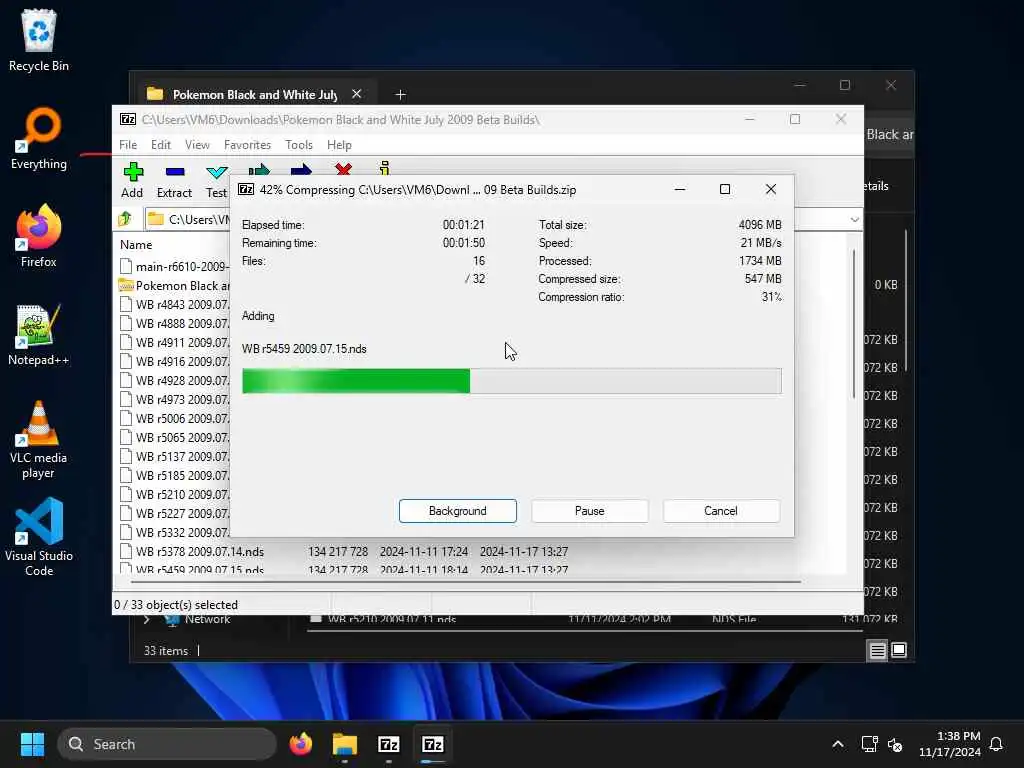The width and height of the screenshot is (1024, 768).
Task: Select the WB r5185 2009.07 file
Action: click(174, 475)
